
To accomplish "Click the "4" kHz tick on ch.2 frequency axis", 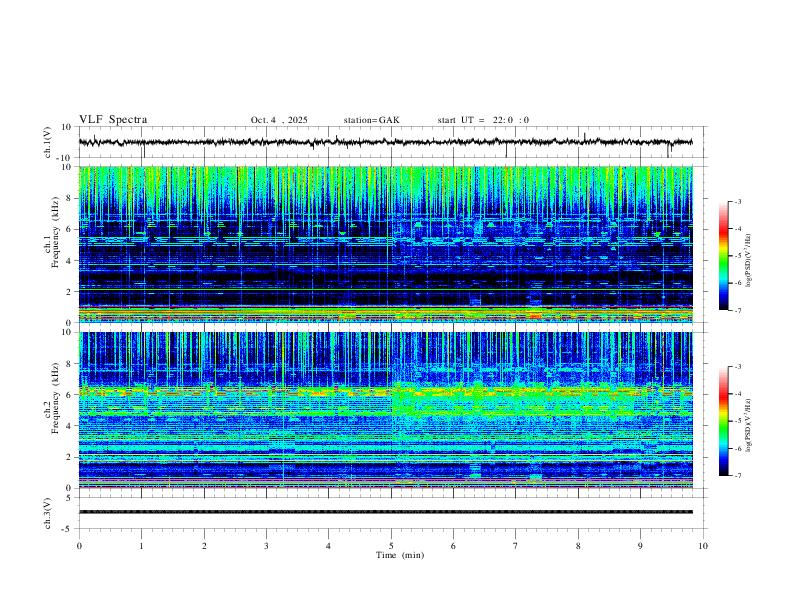I will tap(69, 426).
